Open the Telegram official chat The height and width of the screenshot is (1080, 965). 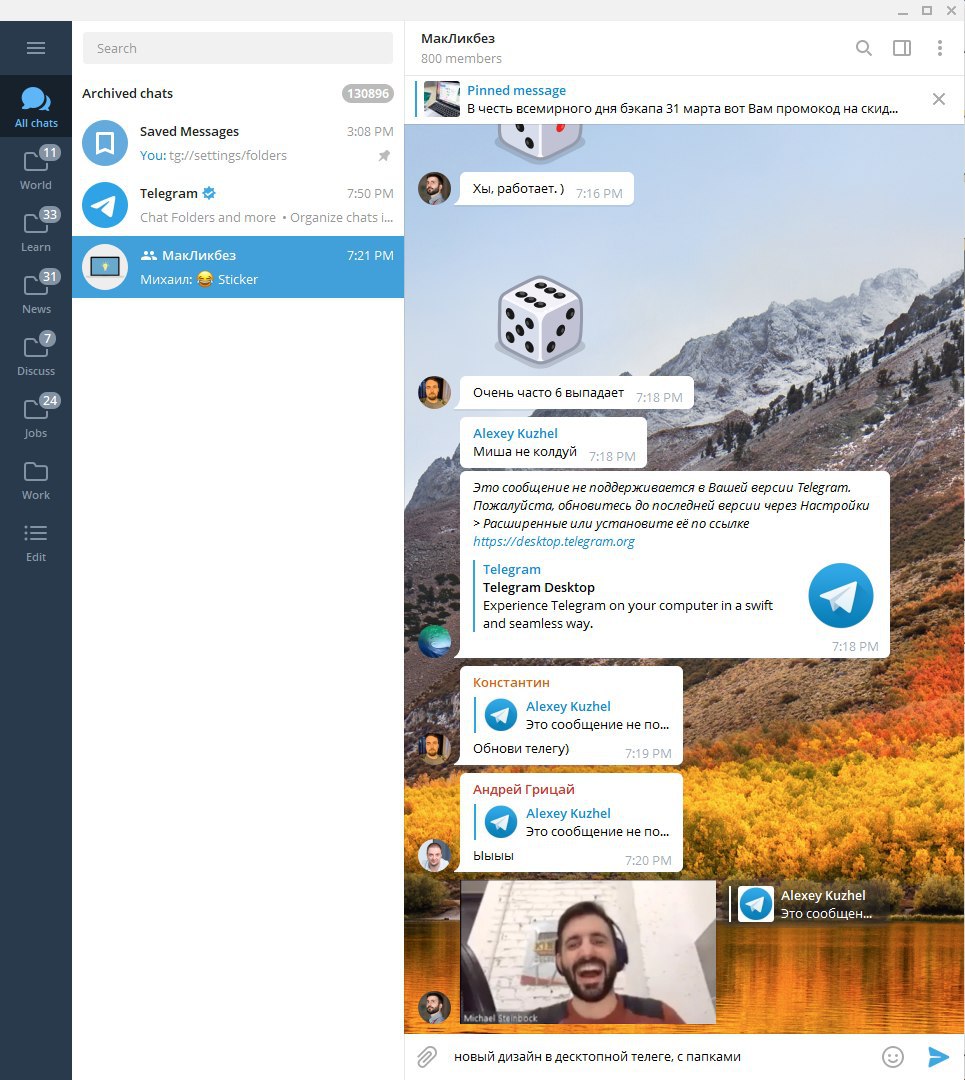tap(238, 205)
